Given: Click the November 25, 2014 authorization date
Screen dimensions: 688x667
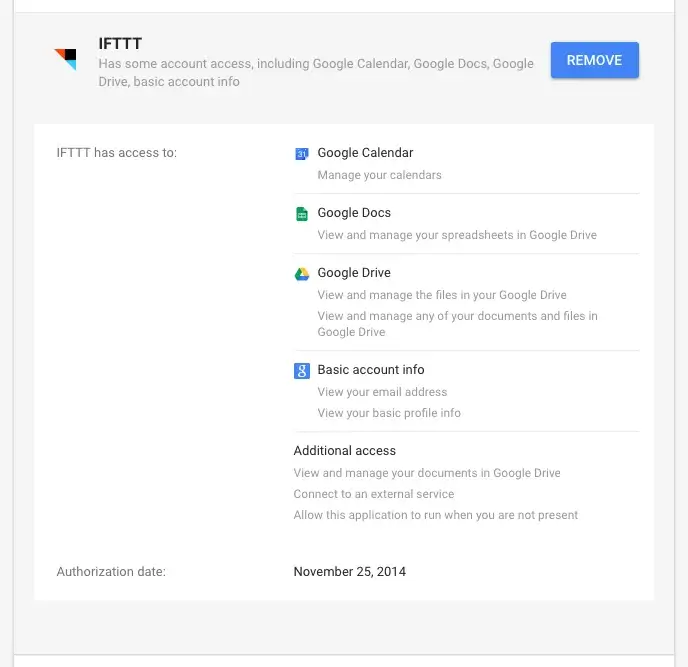Looking at the screenshot, I should click(349, 572).
